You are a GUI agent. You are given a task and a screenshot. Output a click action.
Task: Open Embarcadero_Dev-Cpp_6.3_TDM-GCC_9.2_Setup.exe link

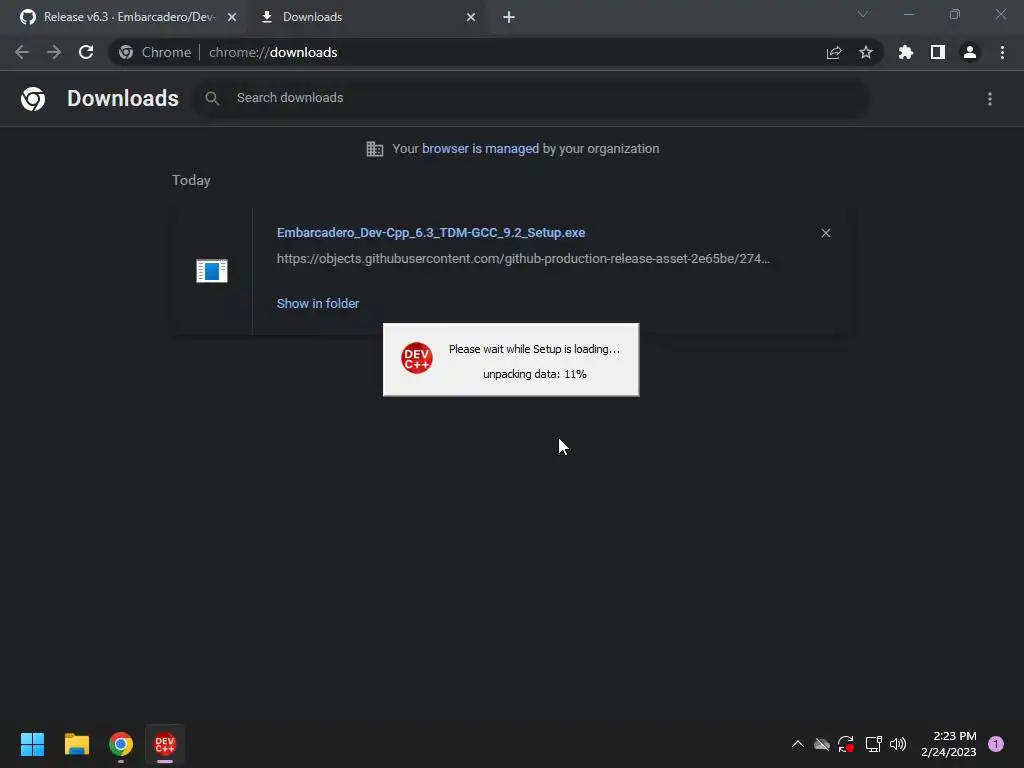pos(430,232)
